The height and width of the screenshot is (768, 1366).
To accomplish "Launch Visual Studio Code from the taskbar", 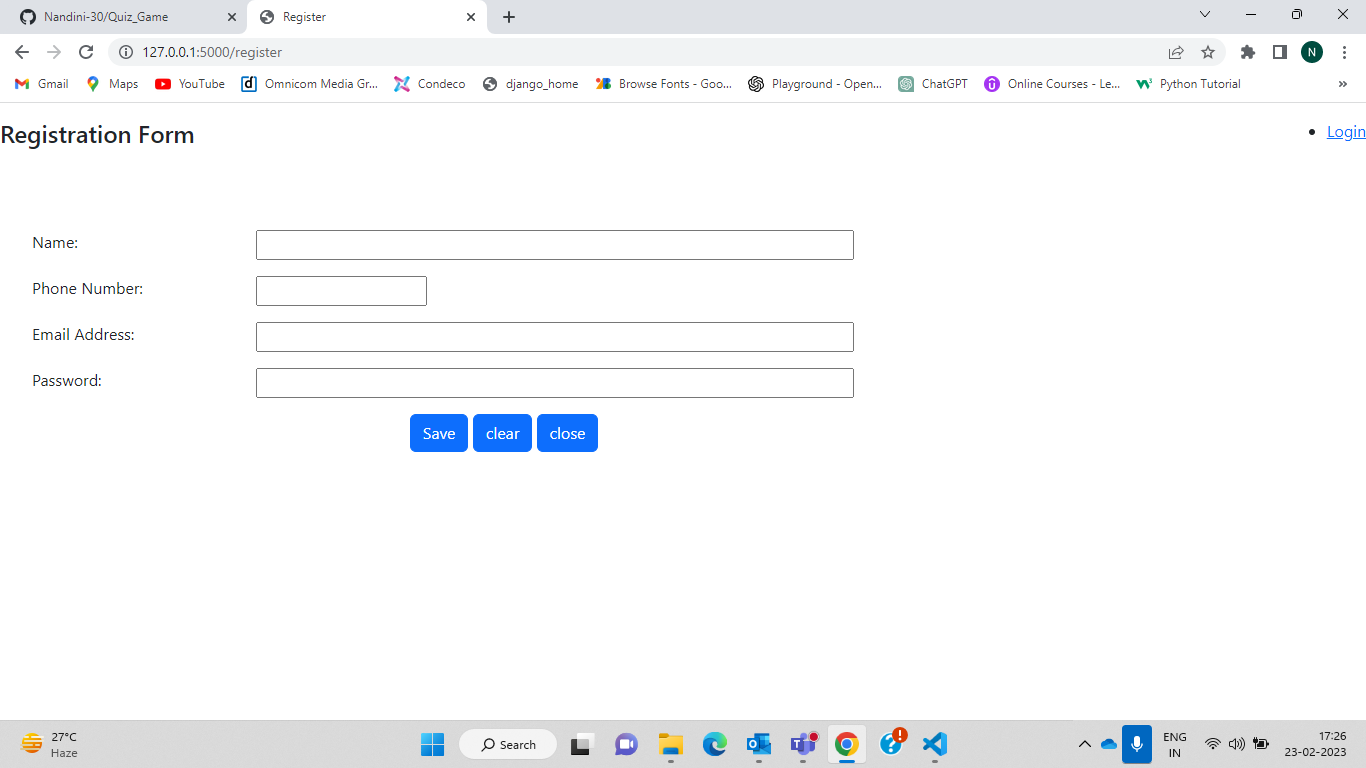I will point(934,744).
